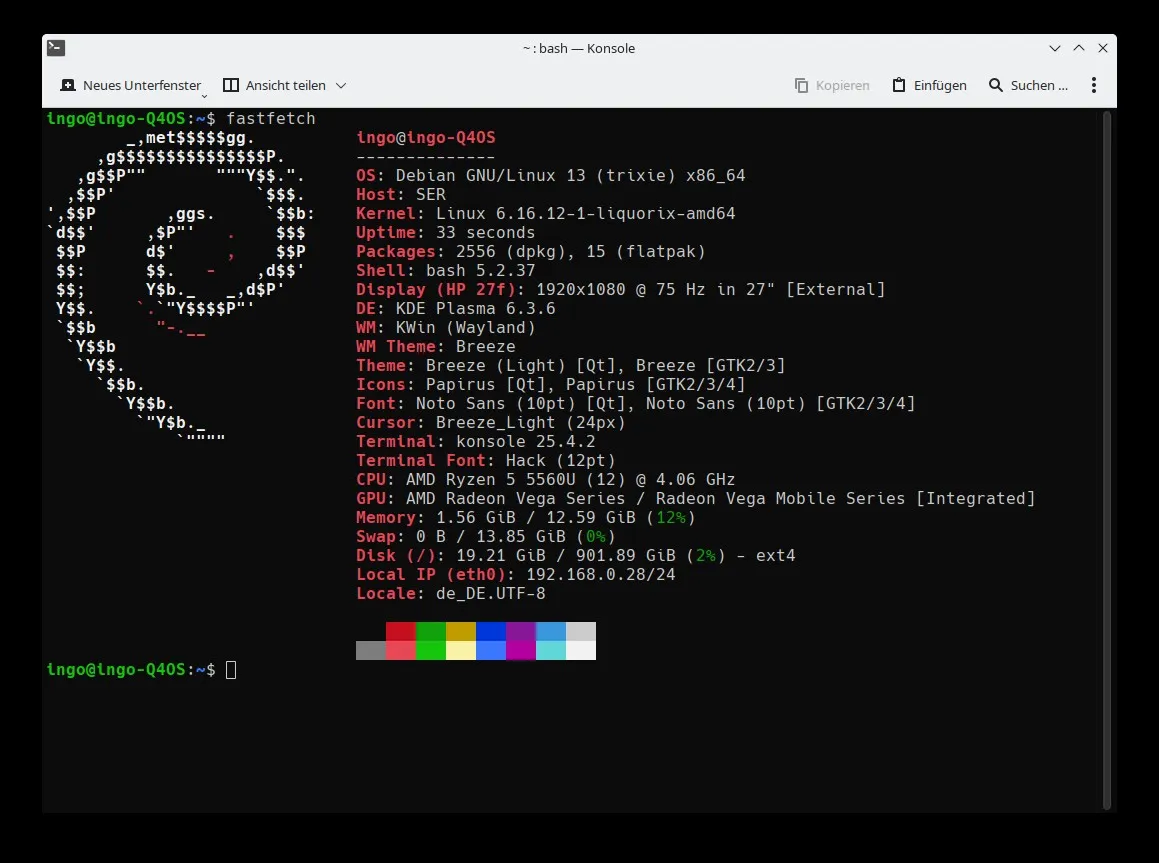
Task: Close the Konsole window
Action: point(1101,48)
